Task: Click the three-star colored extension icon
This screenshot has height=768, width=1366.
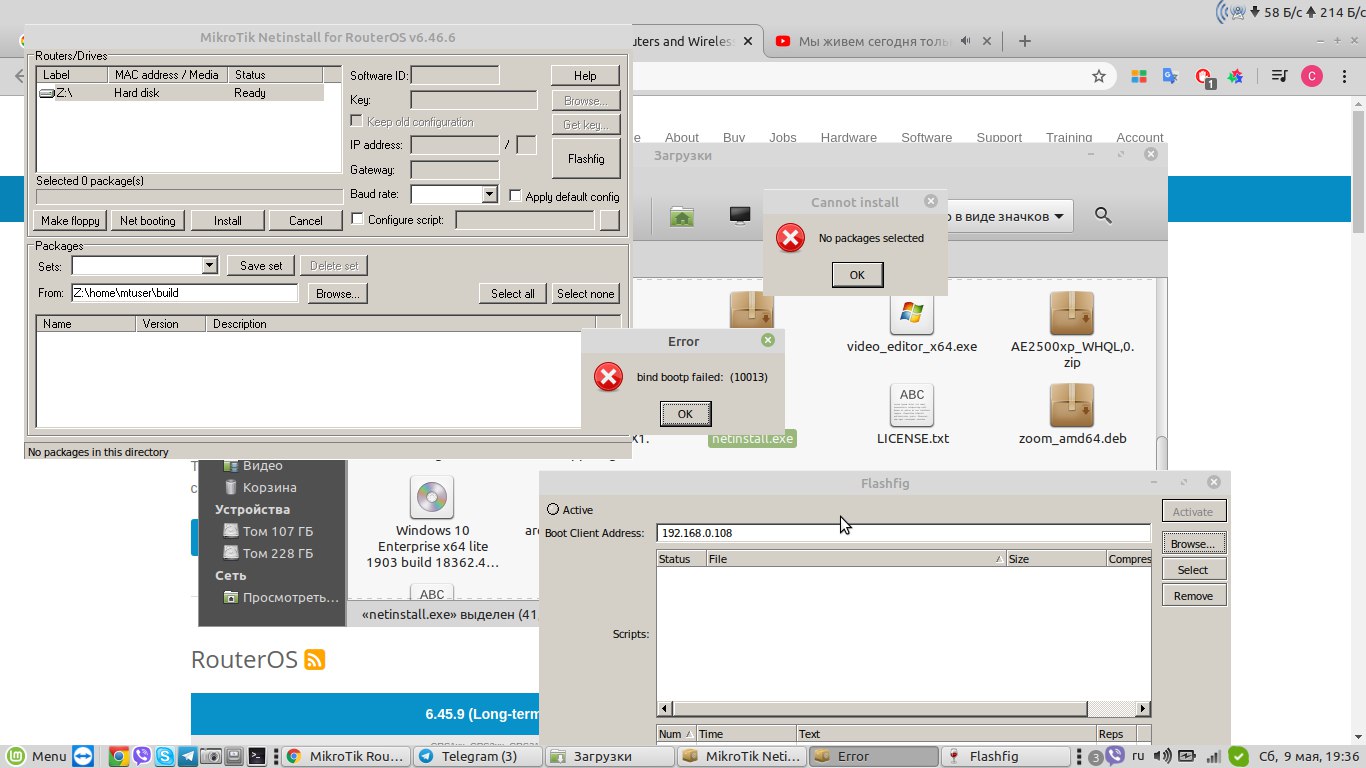Action: (1236, 76)
